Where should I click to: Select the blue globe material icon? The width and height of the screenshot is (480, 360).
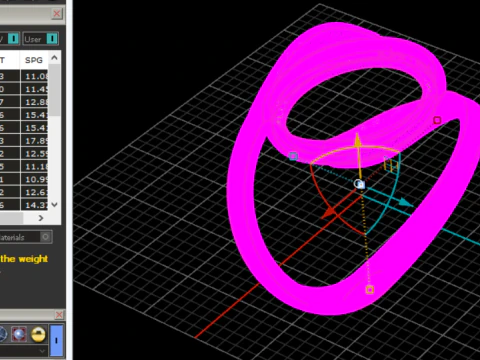click(3, 334)
